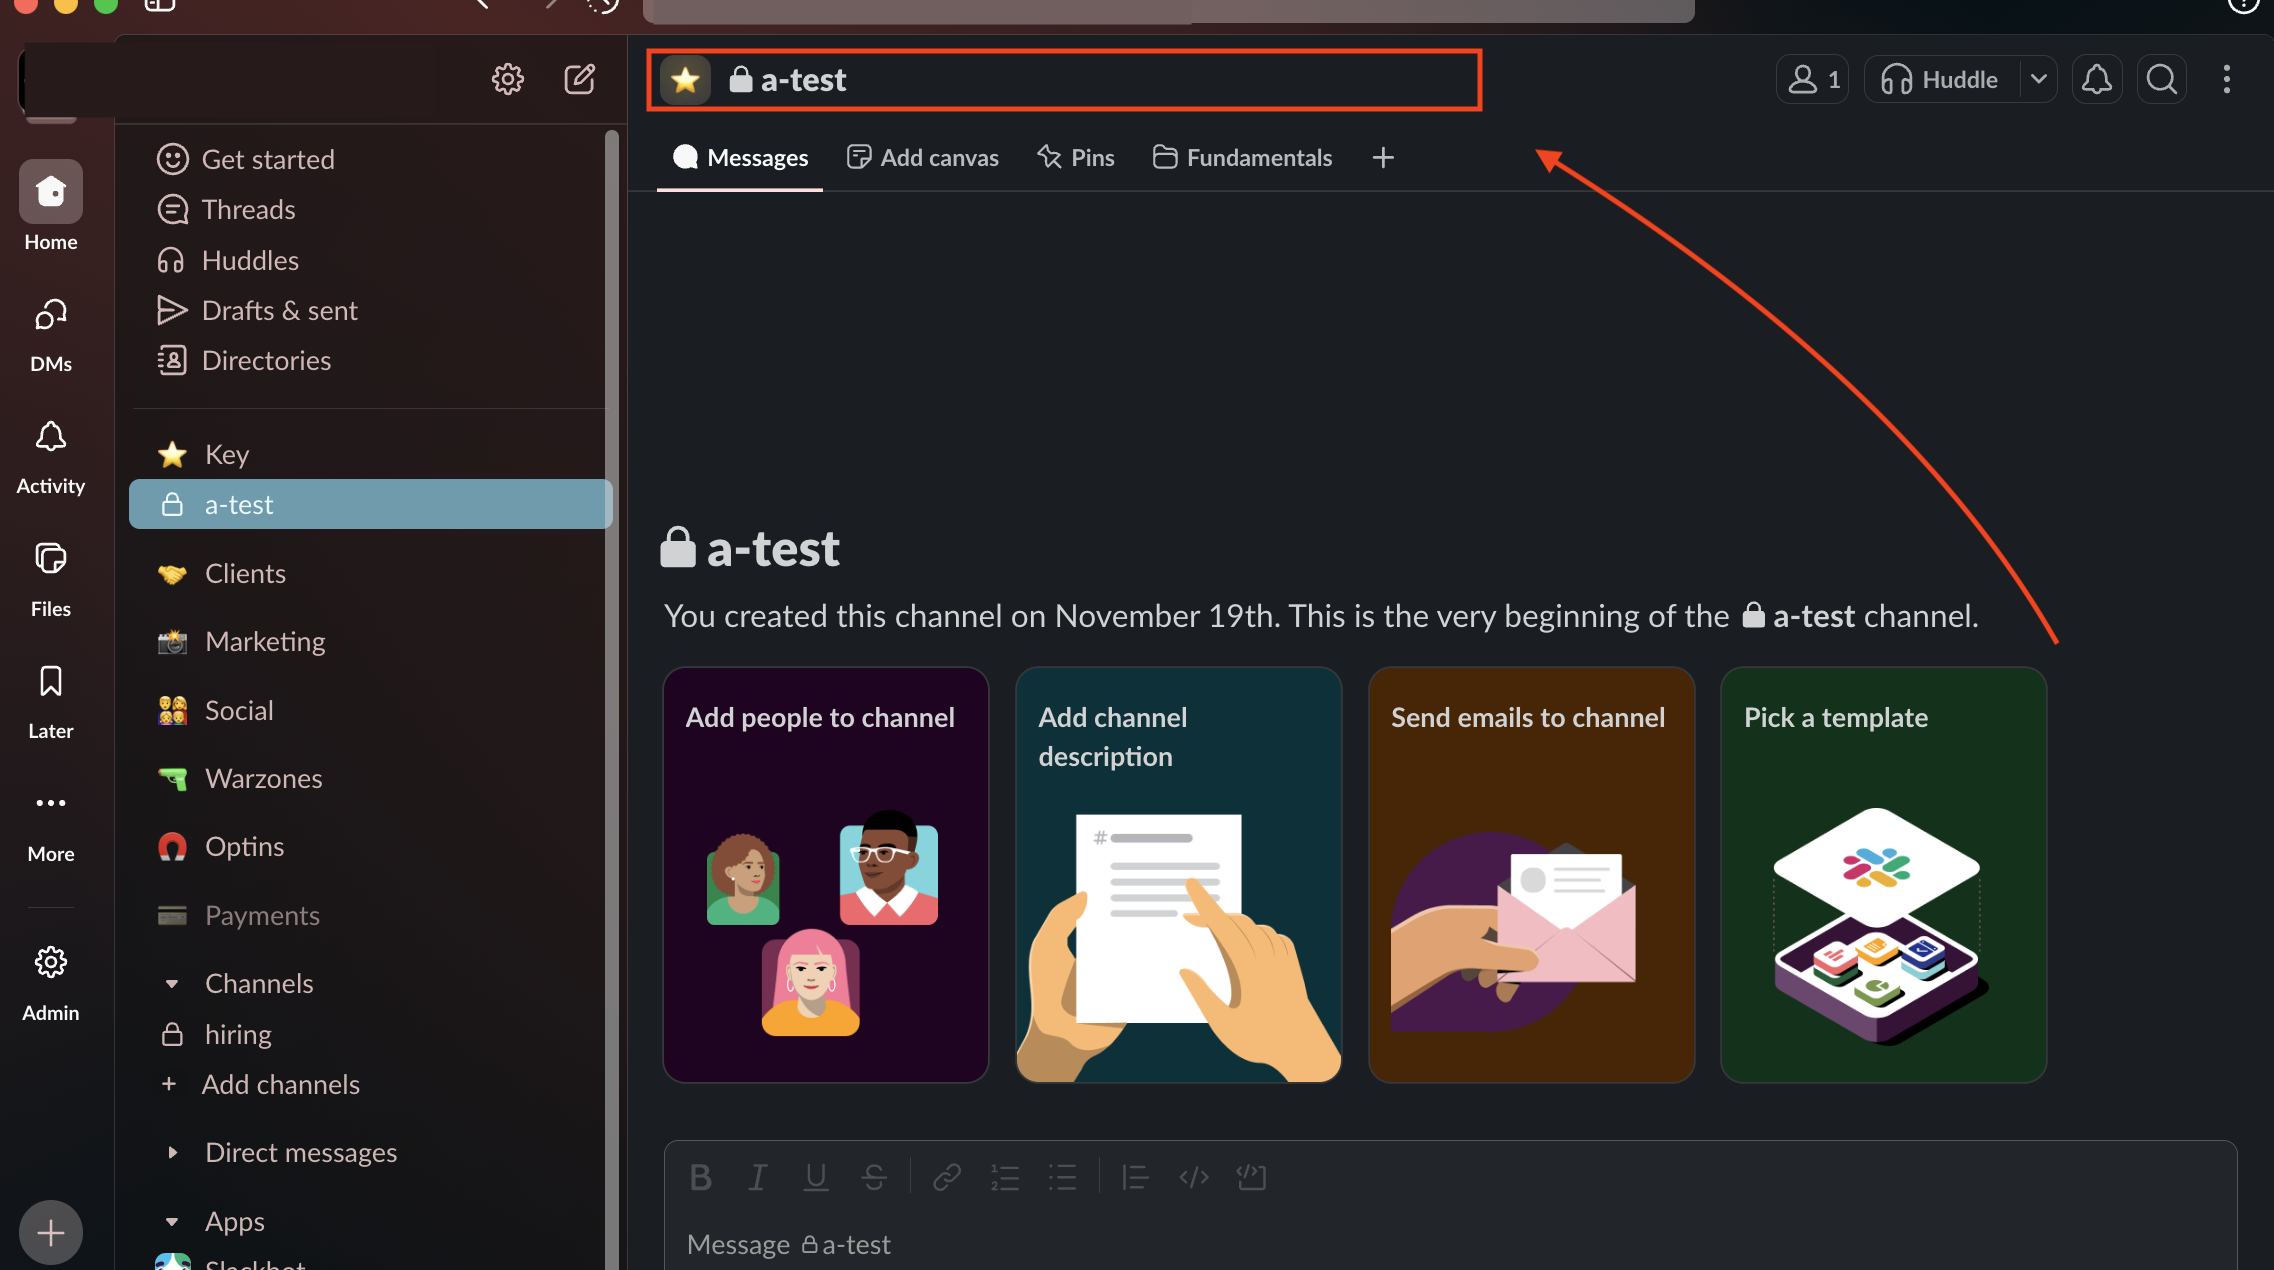This screenshot has height=1270, width=2274.
Task: Open workspace settings gear in sidebar header
Action: pyautogui.click(x=507, y=79)
